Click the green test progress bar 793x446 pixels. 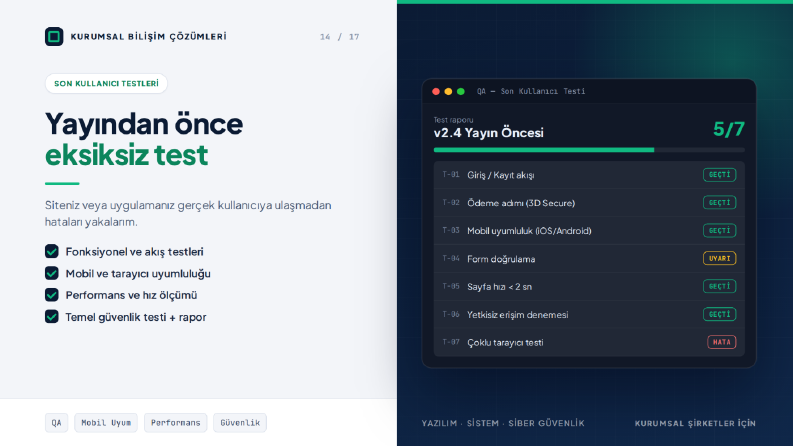tap(589, 150)
